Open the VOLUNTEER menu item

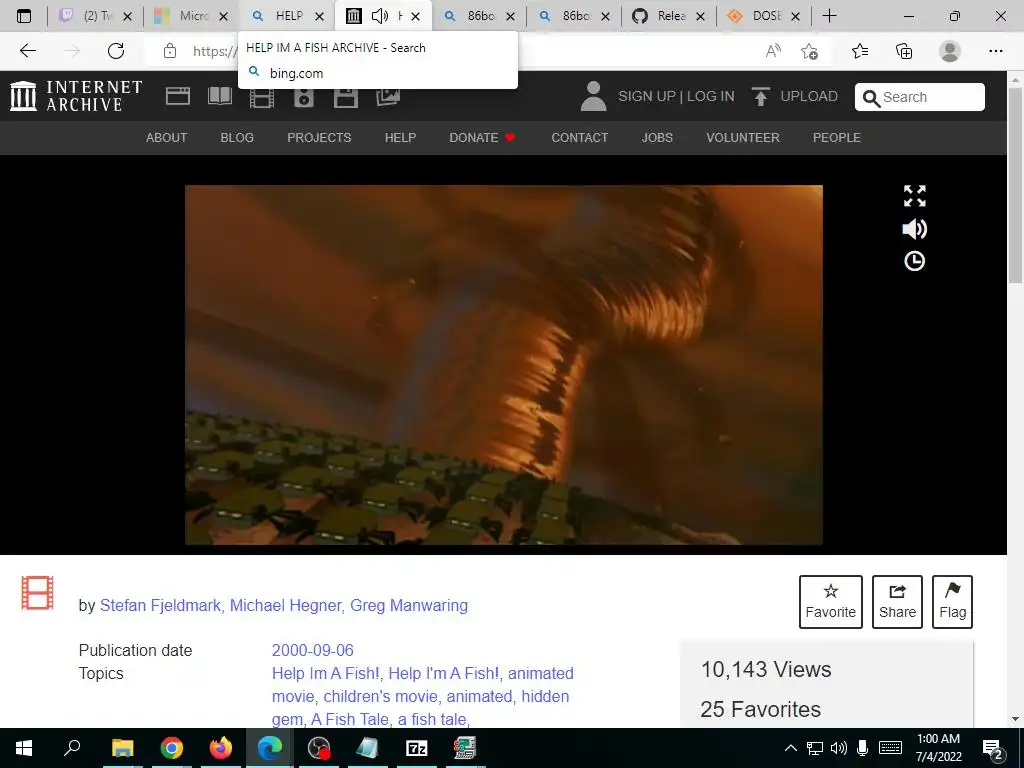pos(743,138)
